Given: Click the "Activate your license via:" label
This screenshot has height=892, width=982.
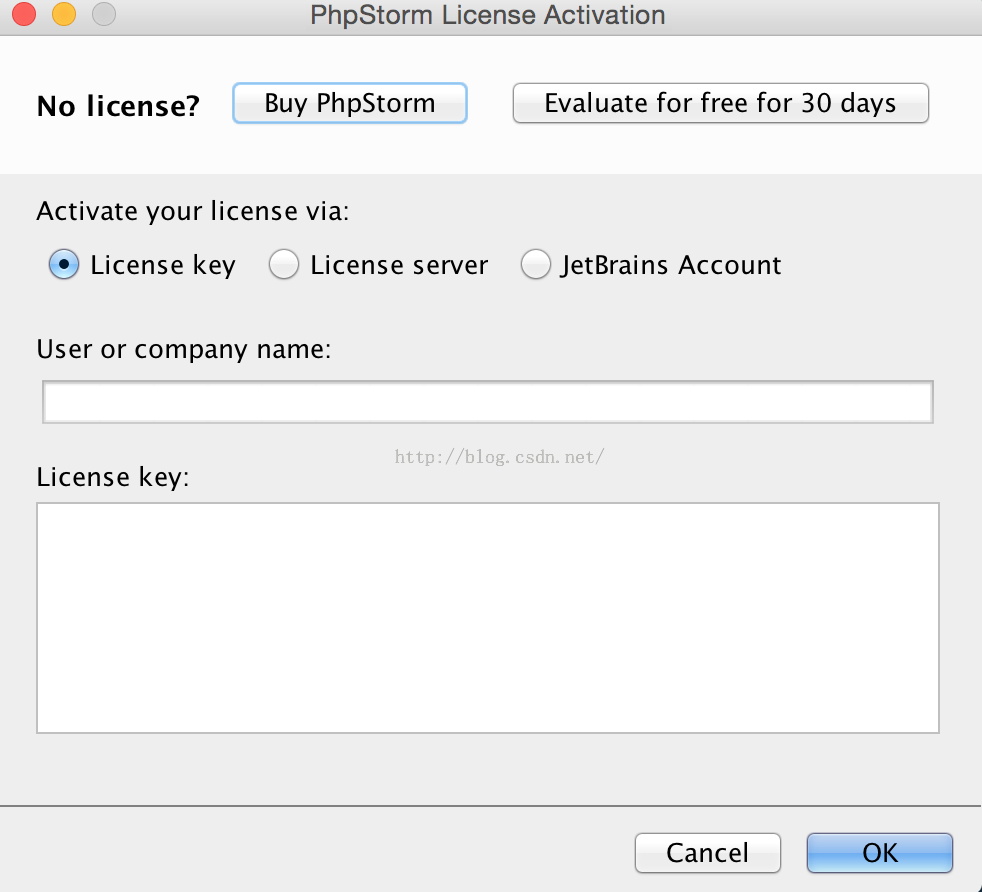Looking at the screenshot, I should (193, 212).
